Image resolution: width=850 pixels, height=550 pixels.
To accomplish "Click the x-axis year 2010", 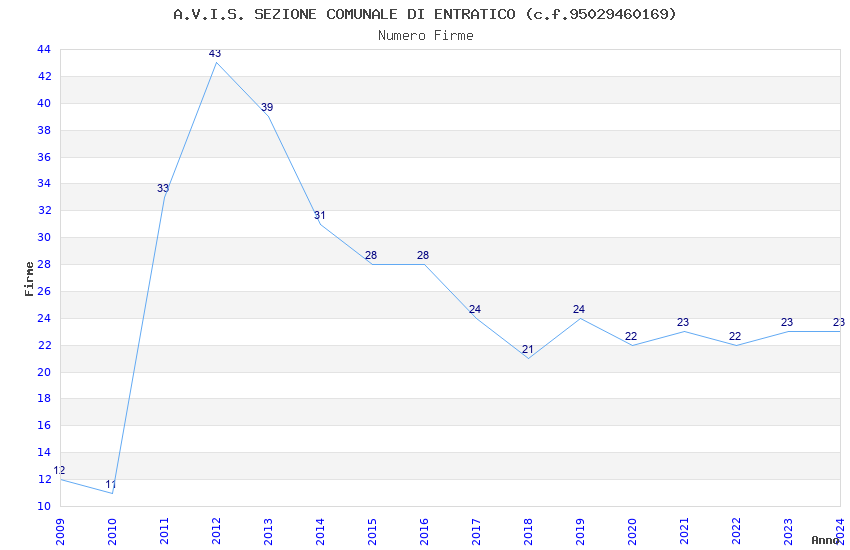I will point(112,532).
